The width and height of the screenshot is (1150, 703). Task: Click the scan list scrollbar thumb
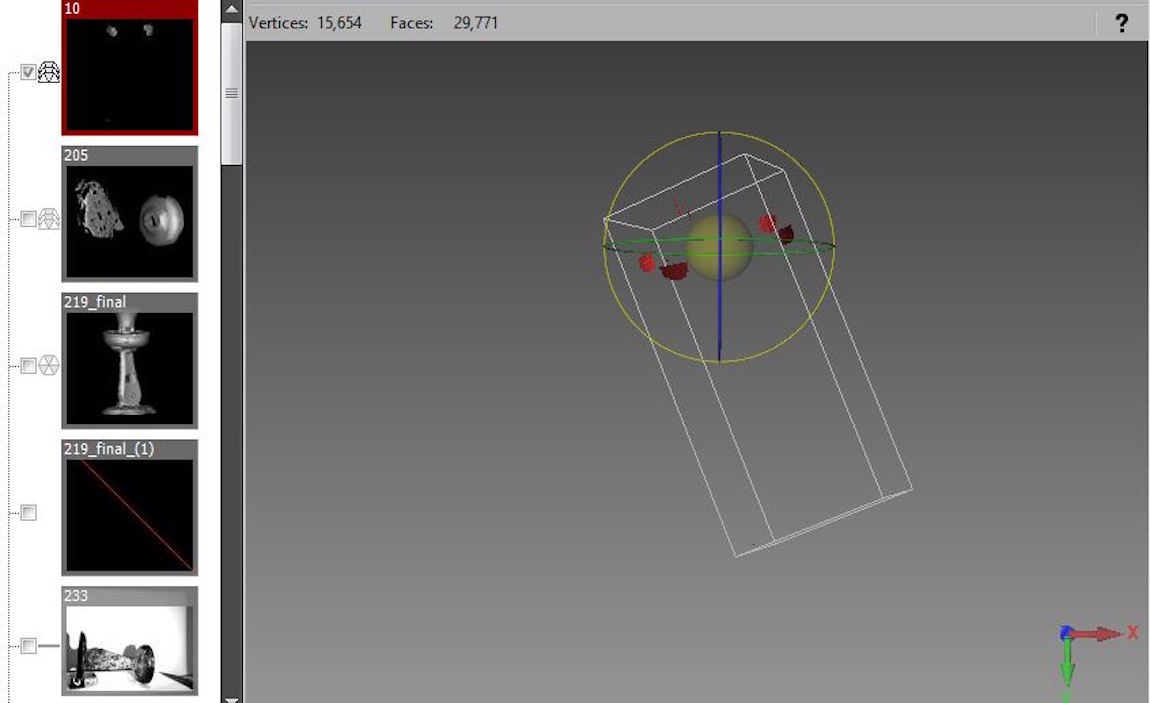point(231,93)
